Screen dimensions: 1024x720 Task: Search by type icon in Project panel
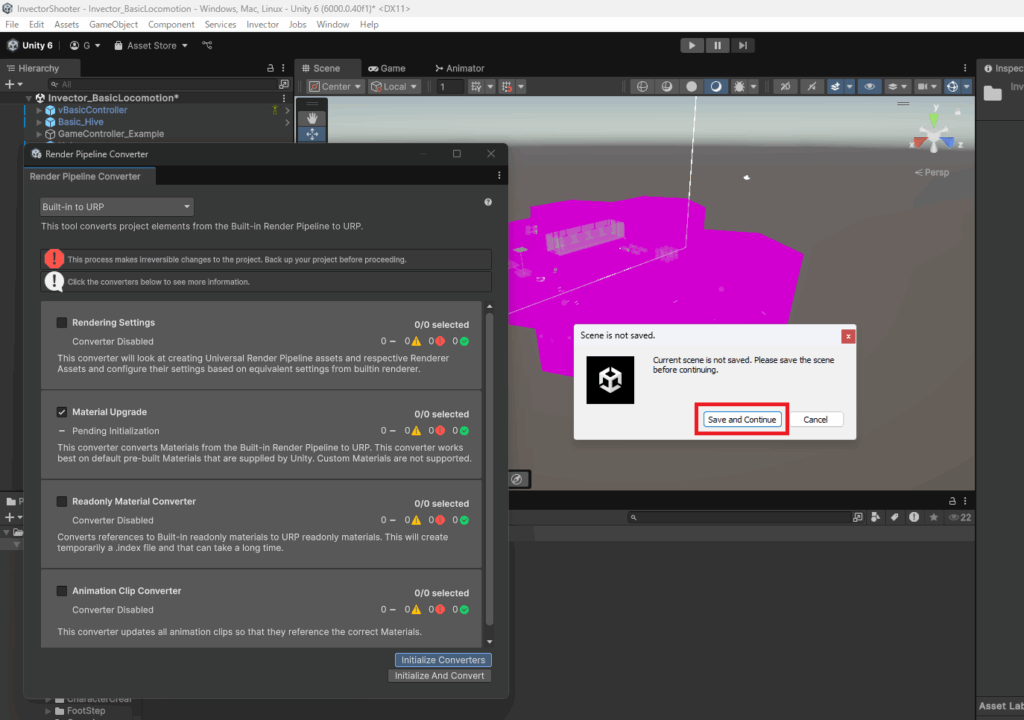coord(875,517)
